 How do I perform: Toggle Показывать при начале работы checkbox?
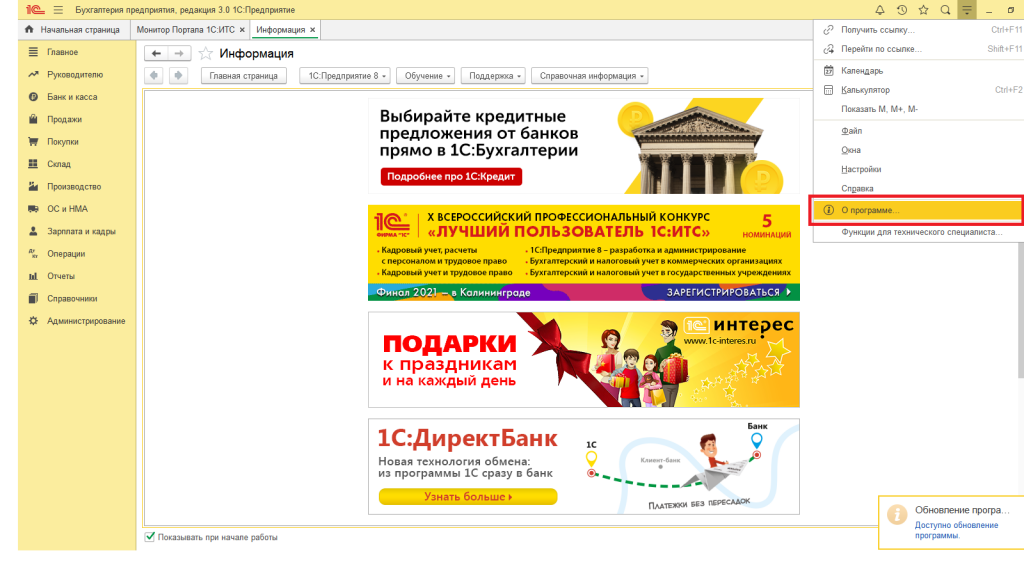coord(150,537)
